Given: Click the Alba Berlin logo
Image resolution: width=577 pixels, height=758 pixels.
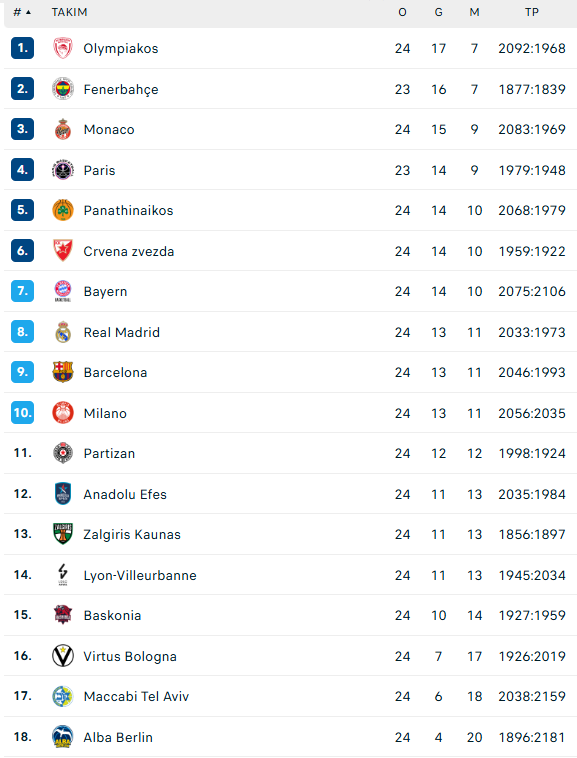Looking at the screenshot, I should [63, 737].
